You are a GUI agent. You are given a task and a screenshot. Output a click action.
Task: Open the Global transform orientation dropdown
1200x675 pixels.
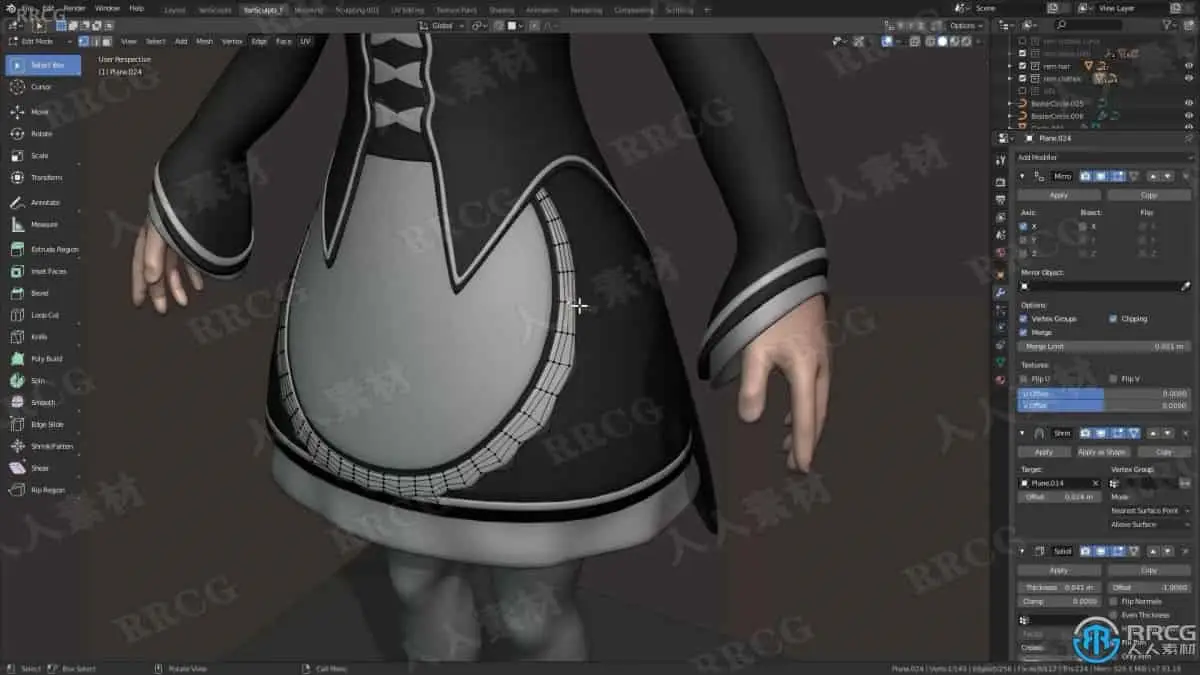point(440,25)
